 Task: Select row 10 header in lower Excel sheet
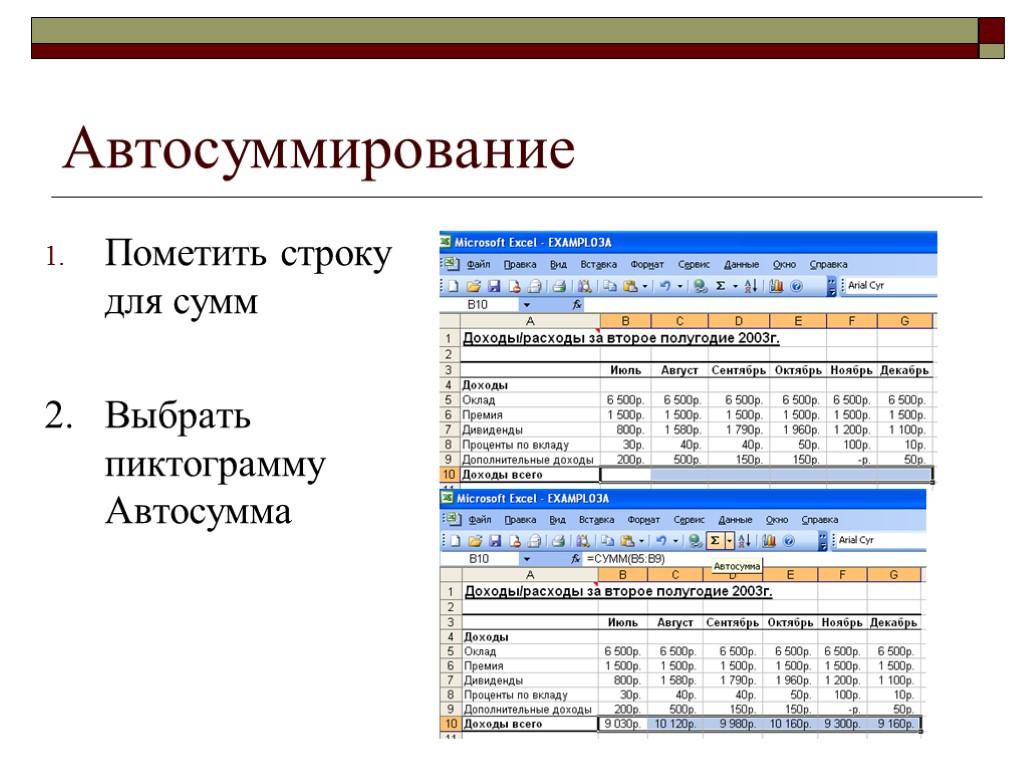point(451,724)
